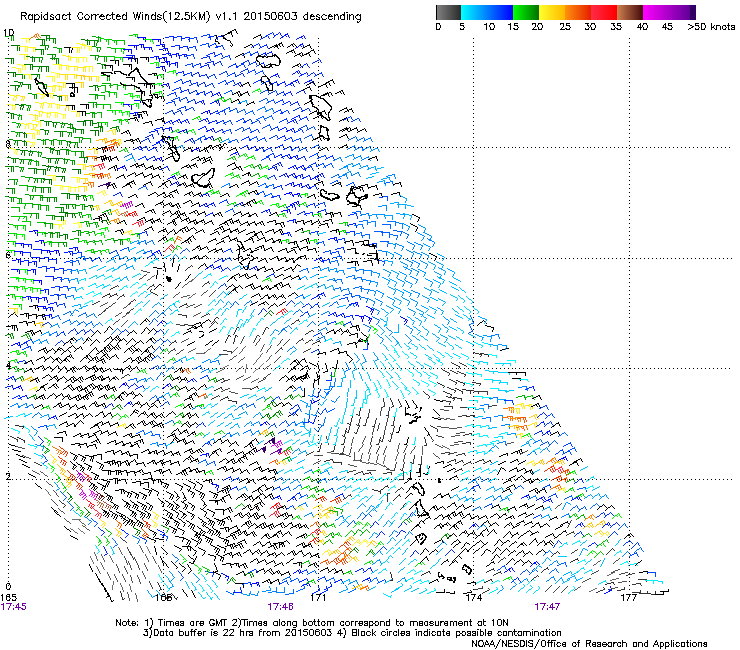Click the latitude label 4
This screenshot has width=740, height=650.
tap(8, 366)
